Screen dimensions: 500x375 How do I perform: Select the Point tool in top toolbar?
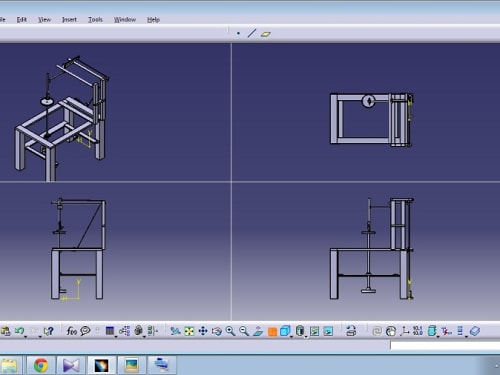click(238, 33)
